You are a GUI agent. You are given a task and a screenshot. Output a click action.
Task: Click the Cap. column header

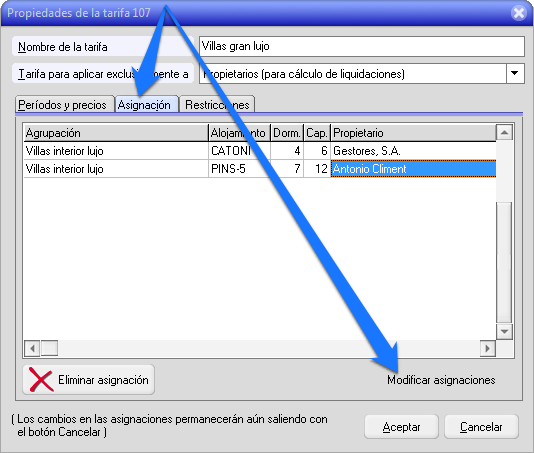(x=317, y=133)
